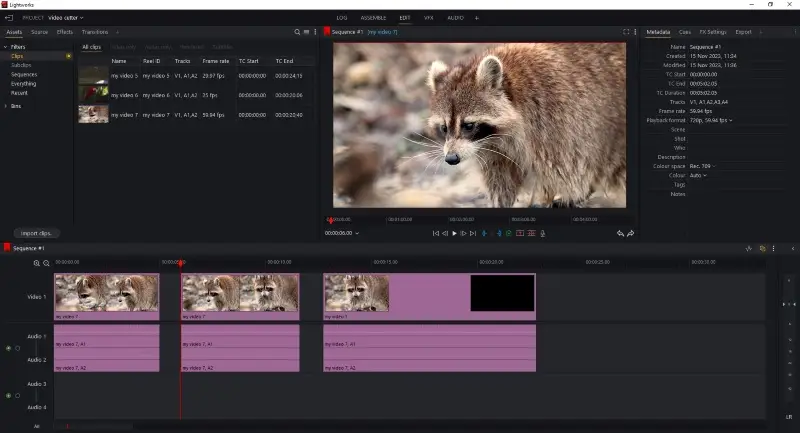
Task: Open assets panel three-dot menu
Action: (x=315, y=32)
